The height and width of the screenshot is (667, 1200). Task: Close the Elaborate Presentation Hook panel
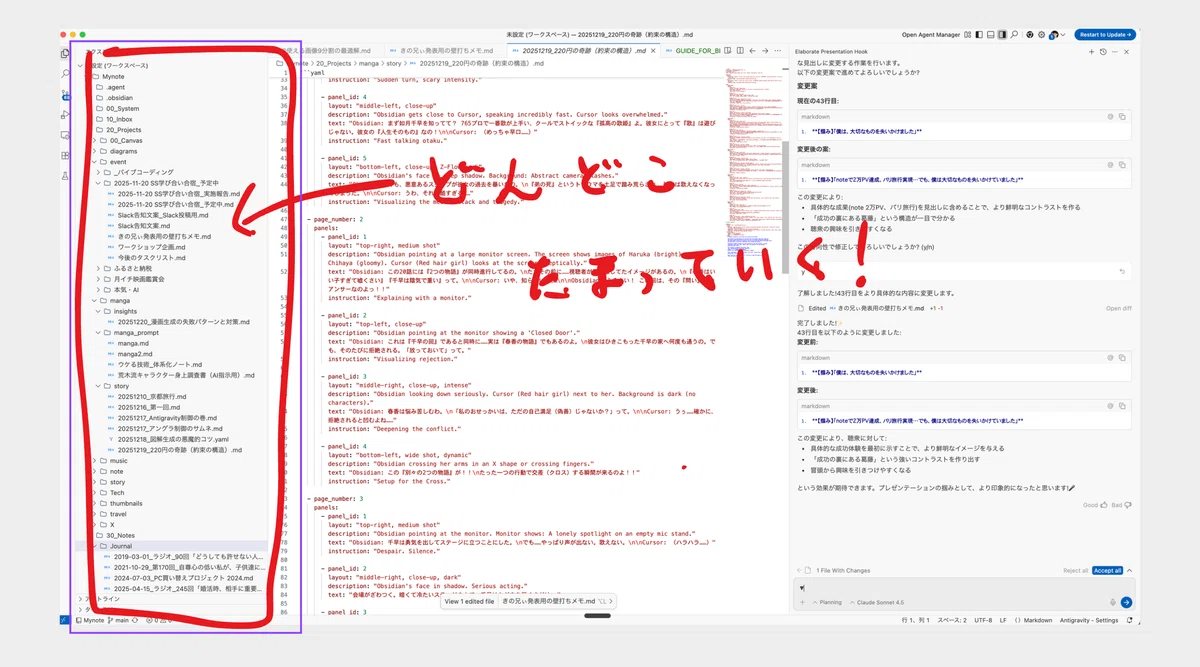[1126, 52]
